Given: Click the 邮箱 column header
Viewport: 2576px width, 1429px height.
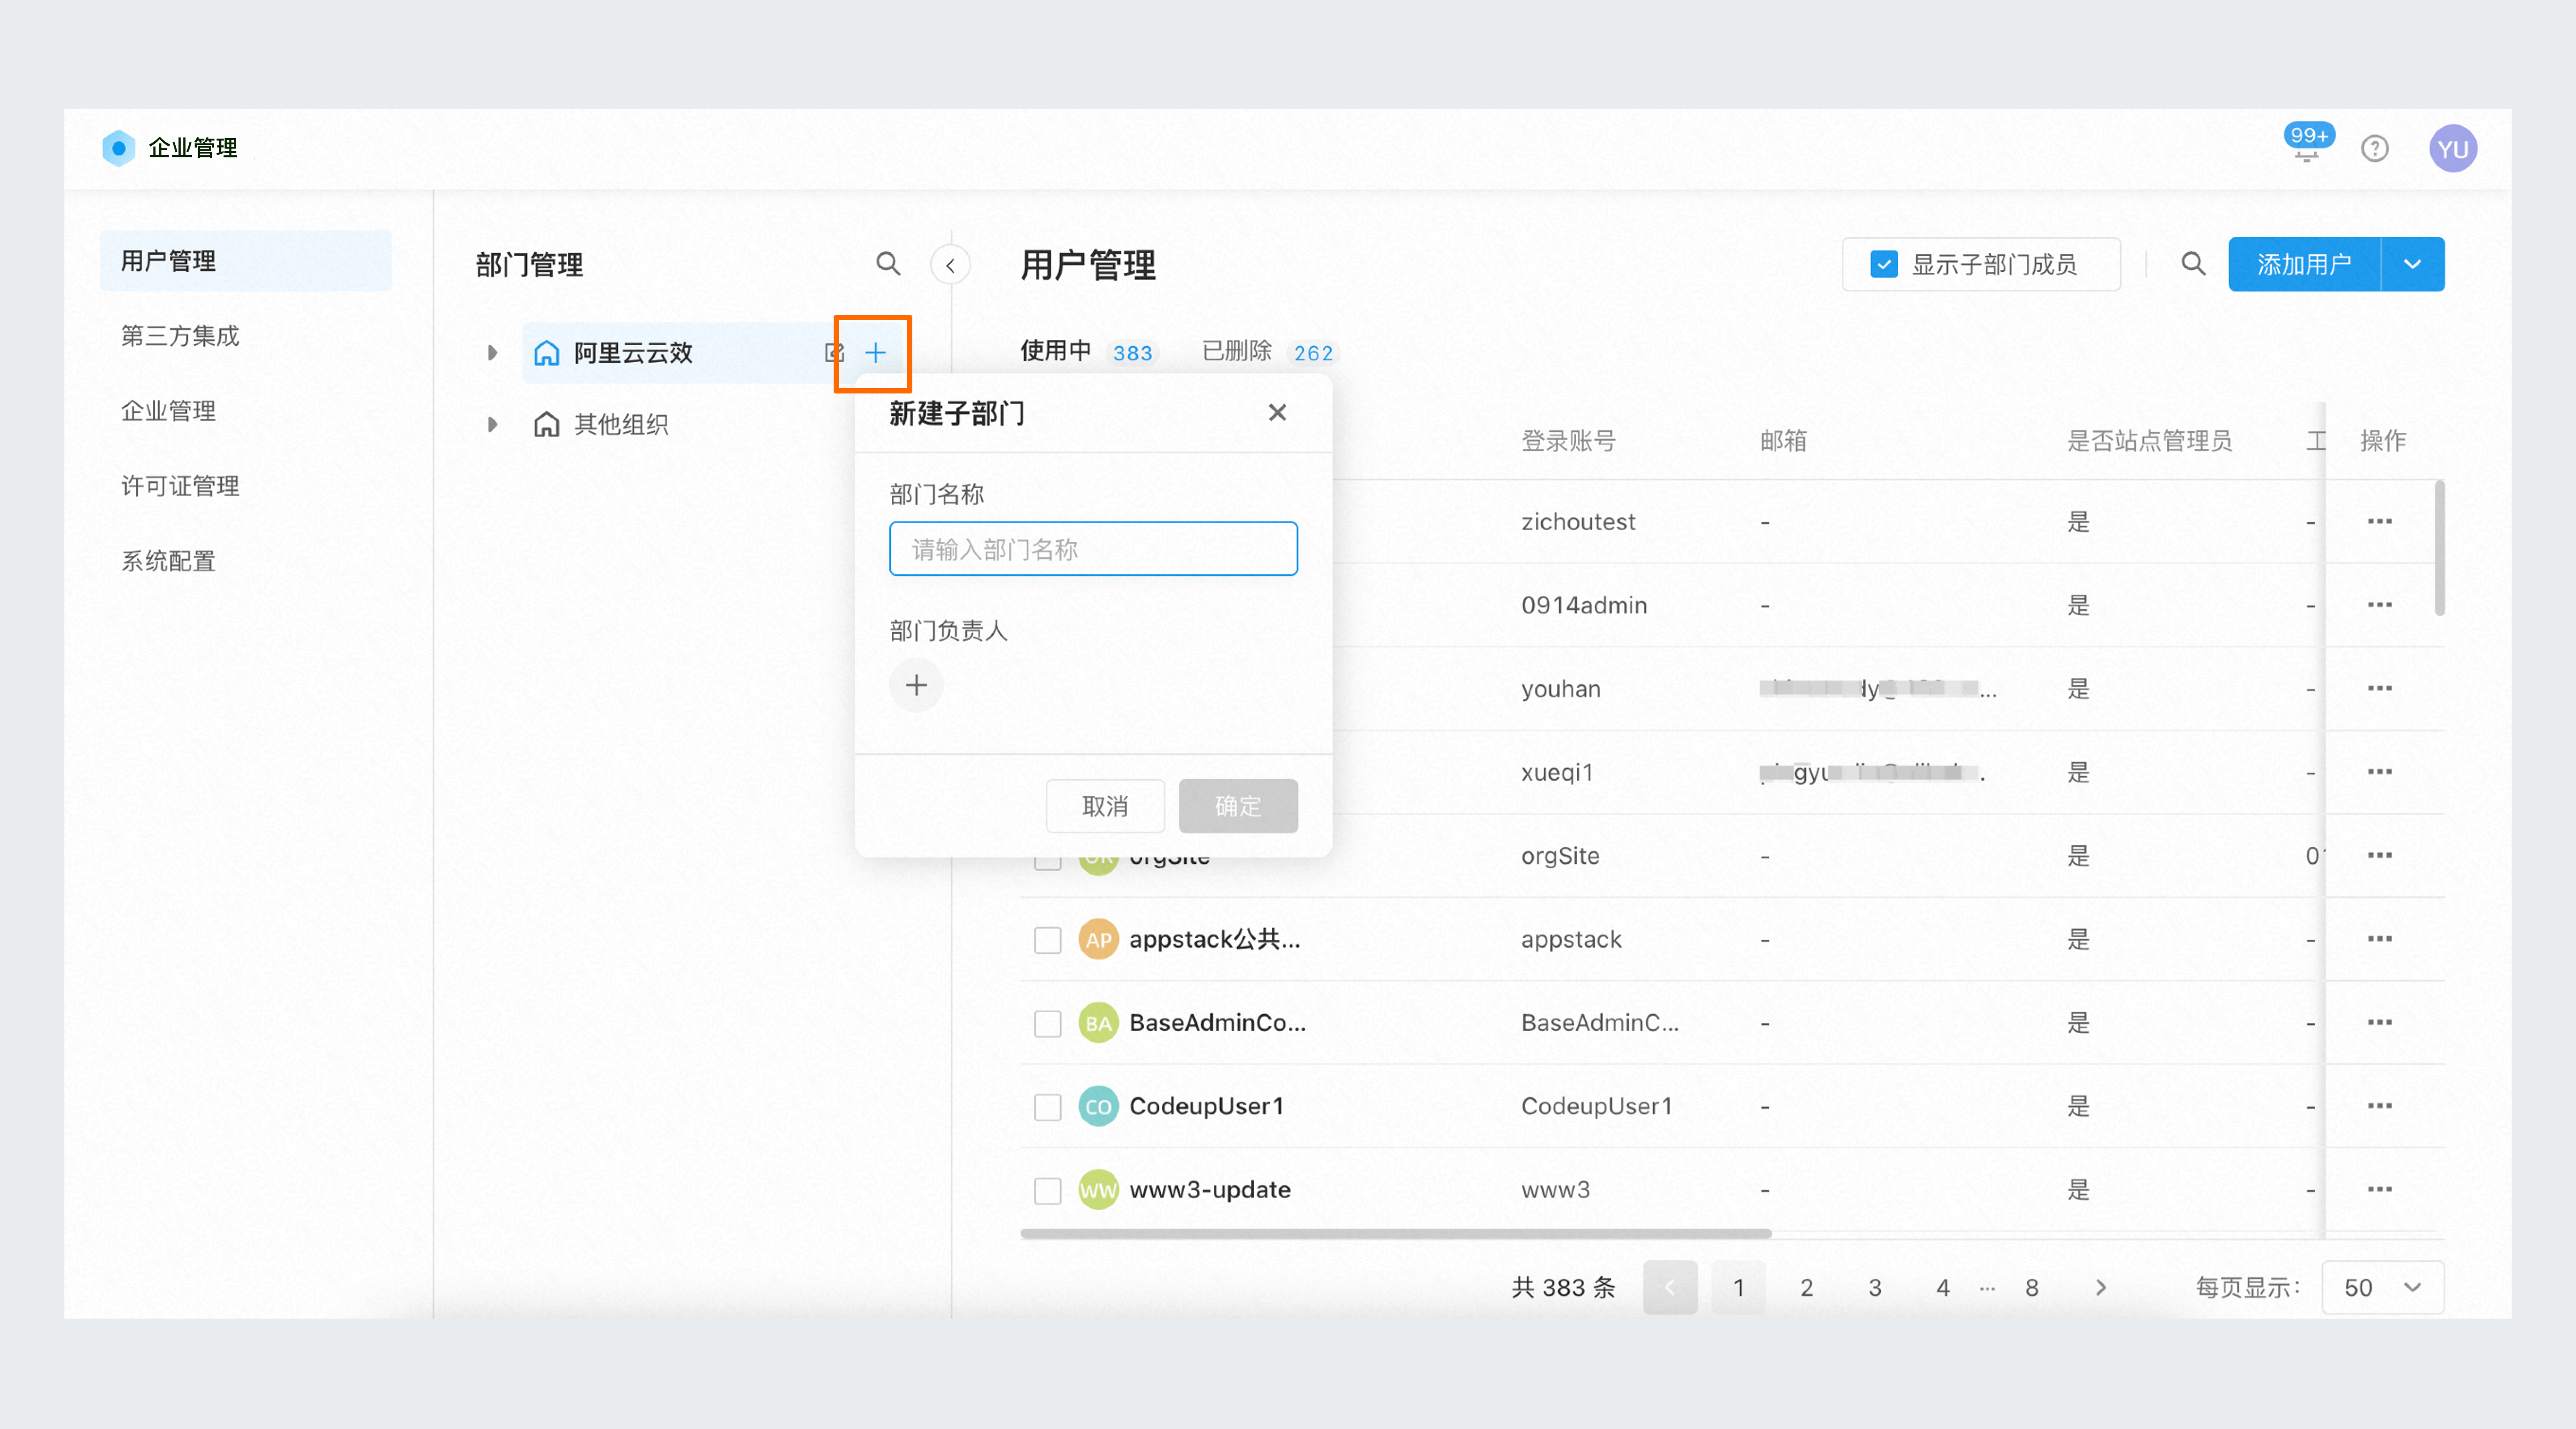Looking at the screenshot, I should (x=1783, y=441).
